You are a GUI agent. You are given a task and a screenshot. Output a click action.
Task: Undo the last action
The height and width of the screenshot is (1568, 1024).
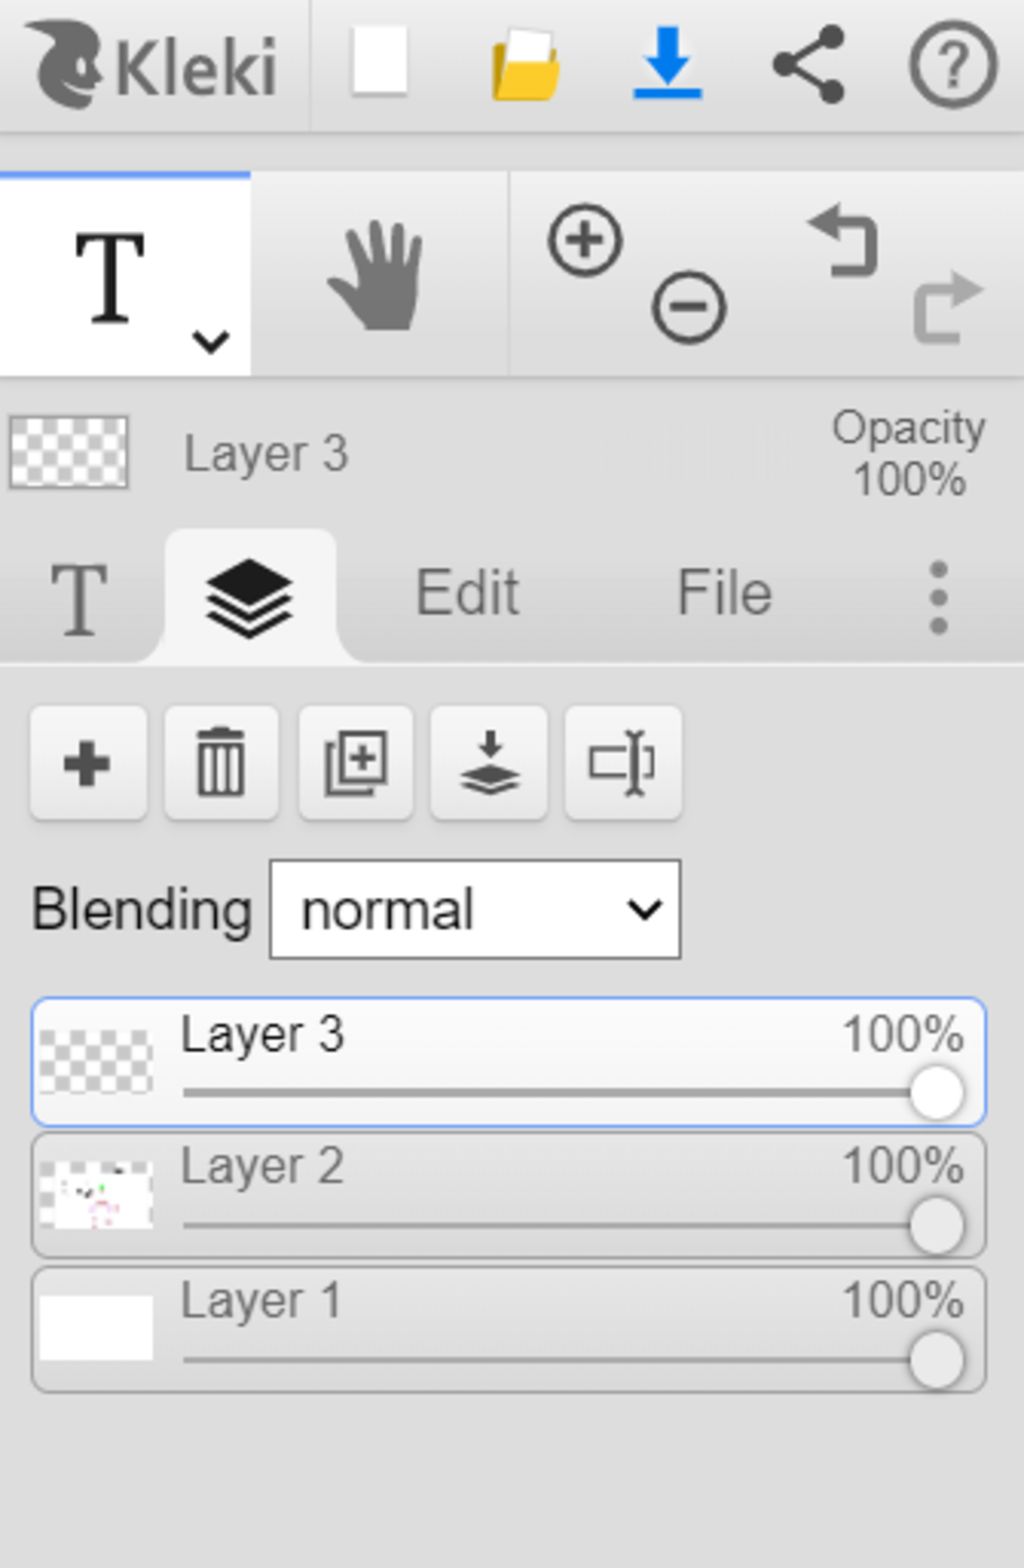tap(844, 240)
